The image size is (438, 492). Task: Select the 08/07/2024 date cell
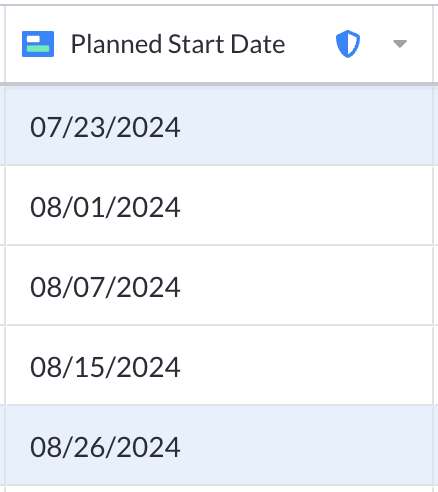click(x=219, y=286)
